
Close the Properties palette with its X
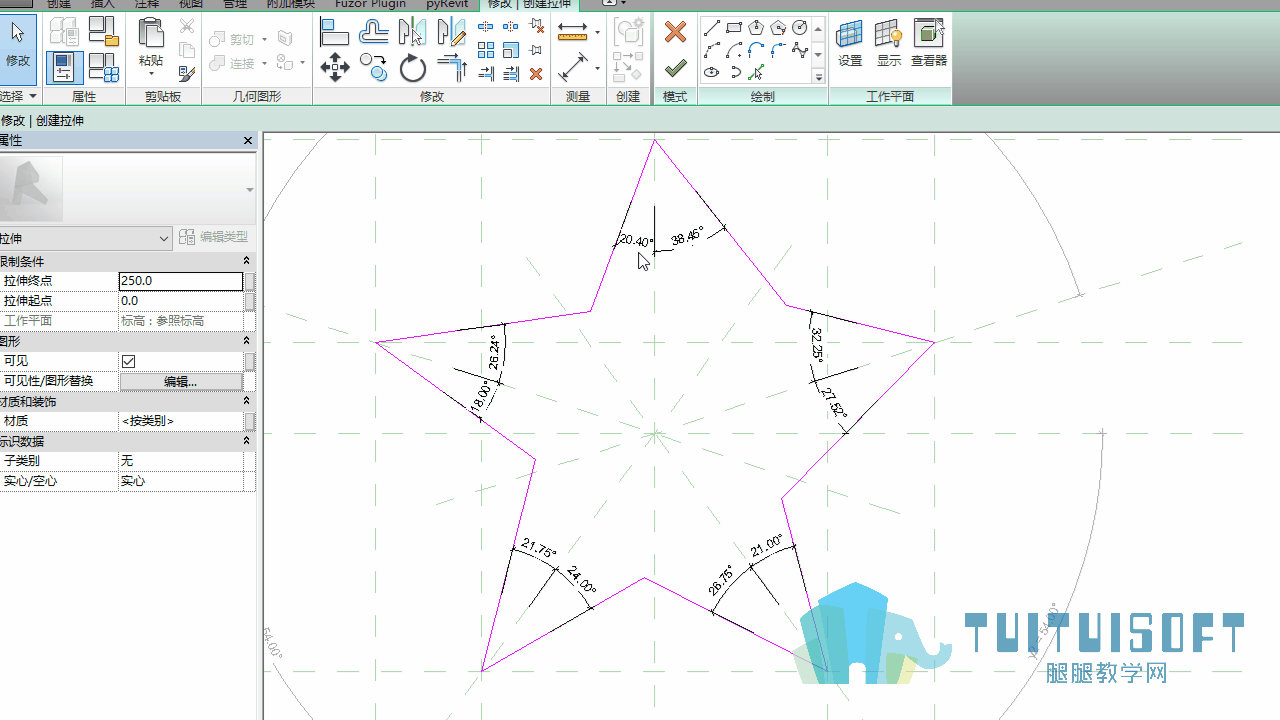click(248, 141)
